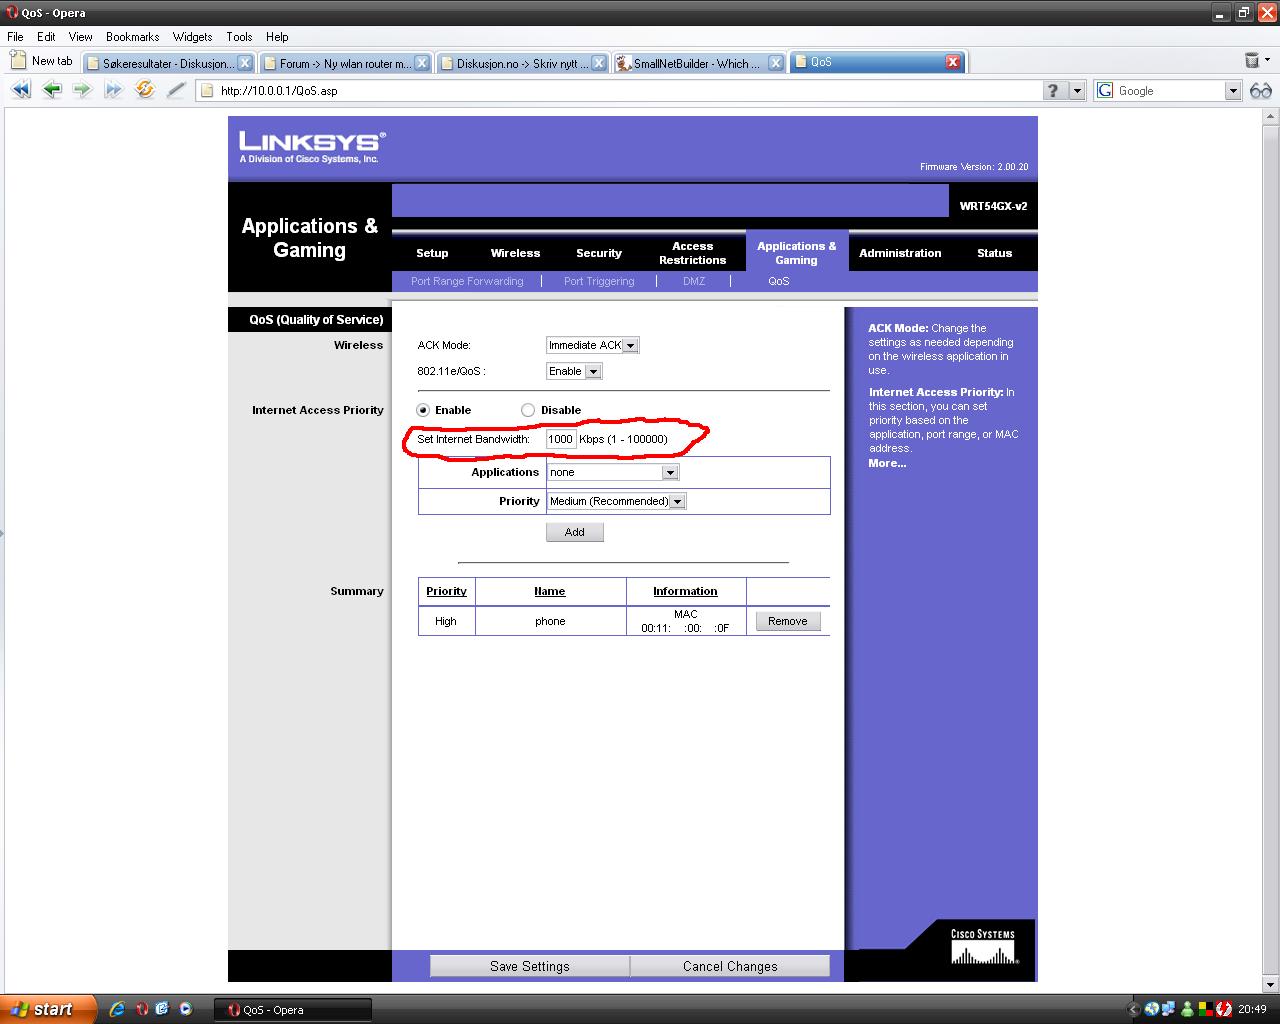Click the glasses view icon
The height and width of the screenshot is (1024, 1280).
1261,90
